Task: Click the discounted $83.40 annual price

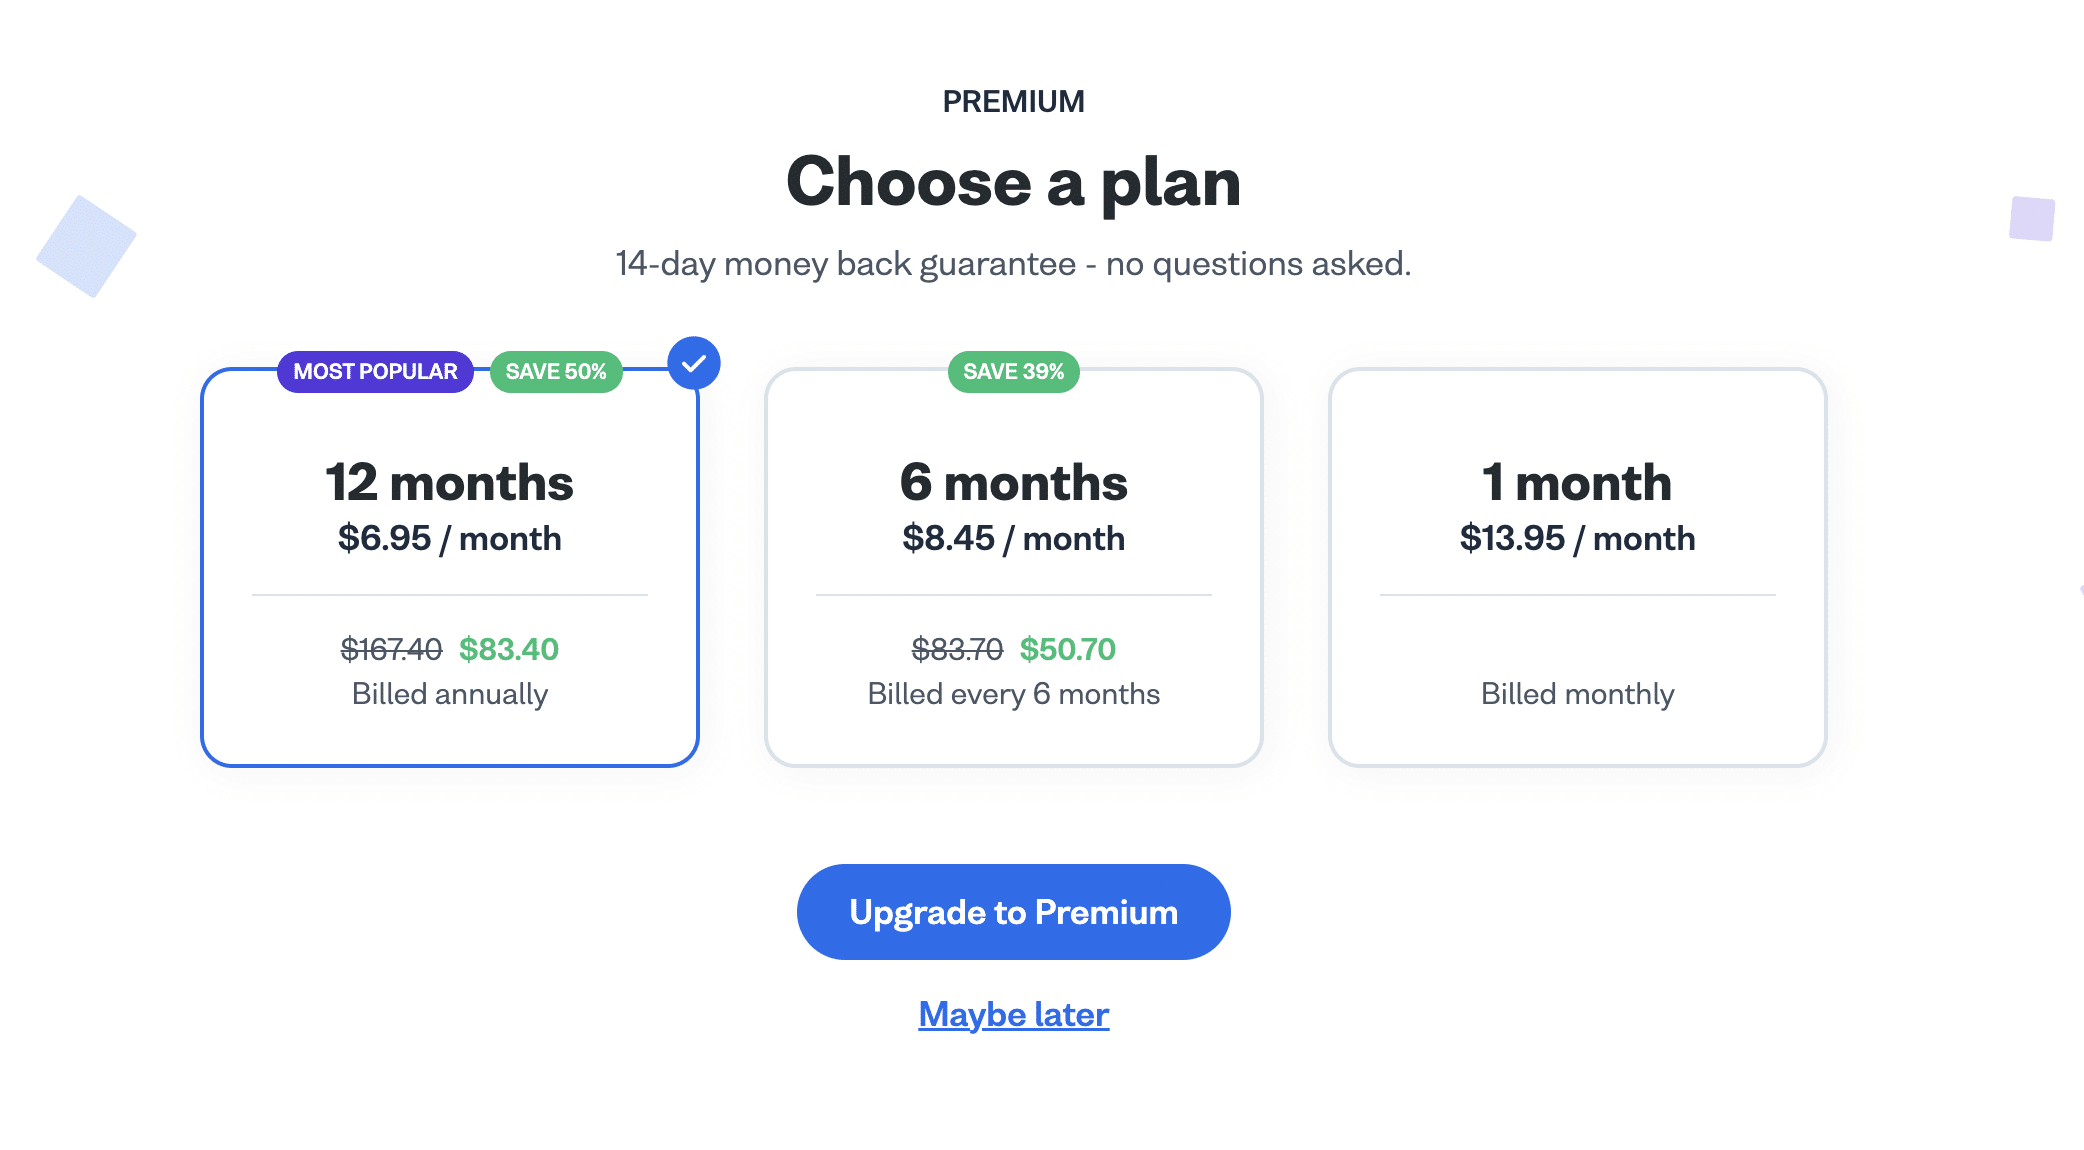Action: (509, 650)
